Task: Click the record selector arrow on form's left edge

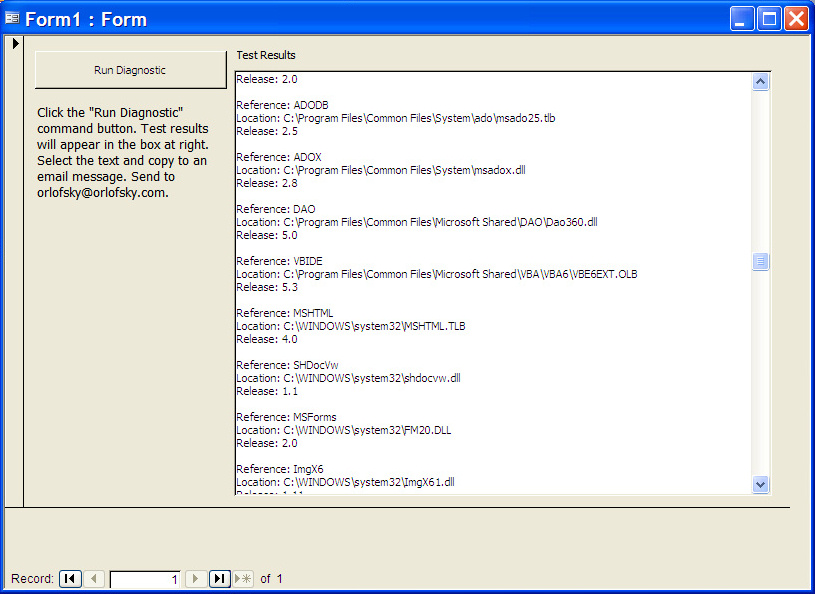Action: [x=15, y=44]
